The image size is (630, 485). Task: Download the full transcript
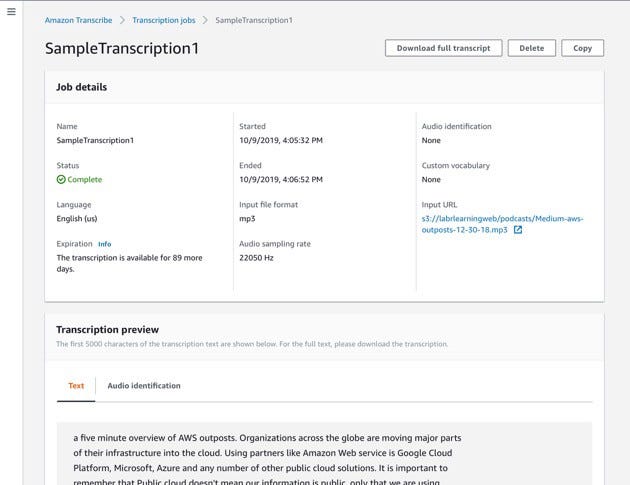pos(443,48)
